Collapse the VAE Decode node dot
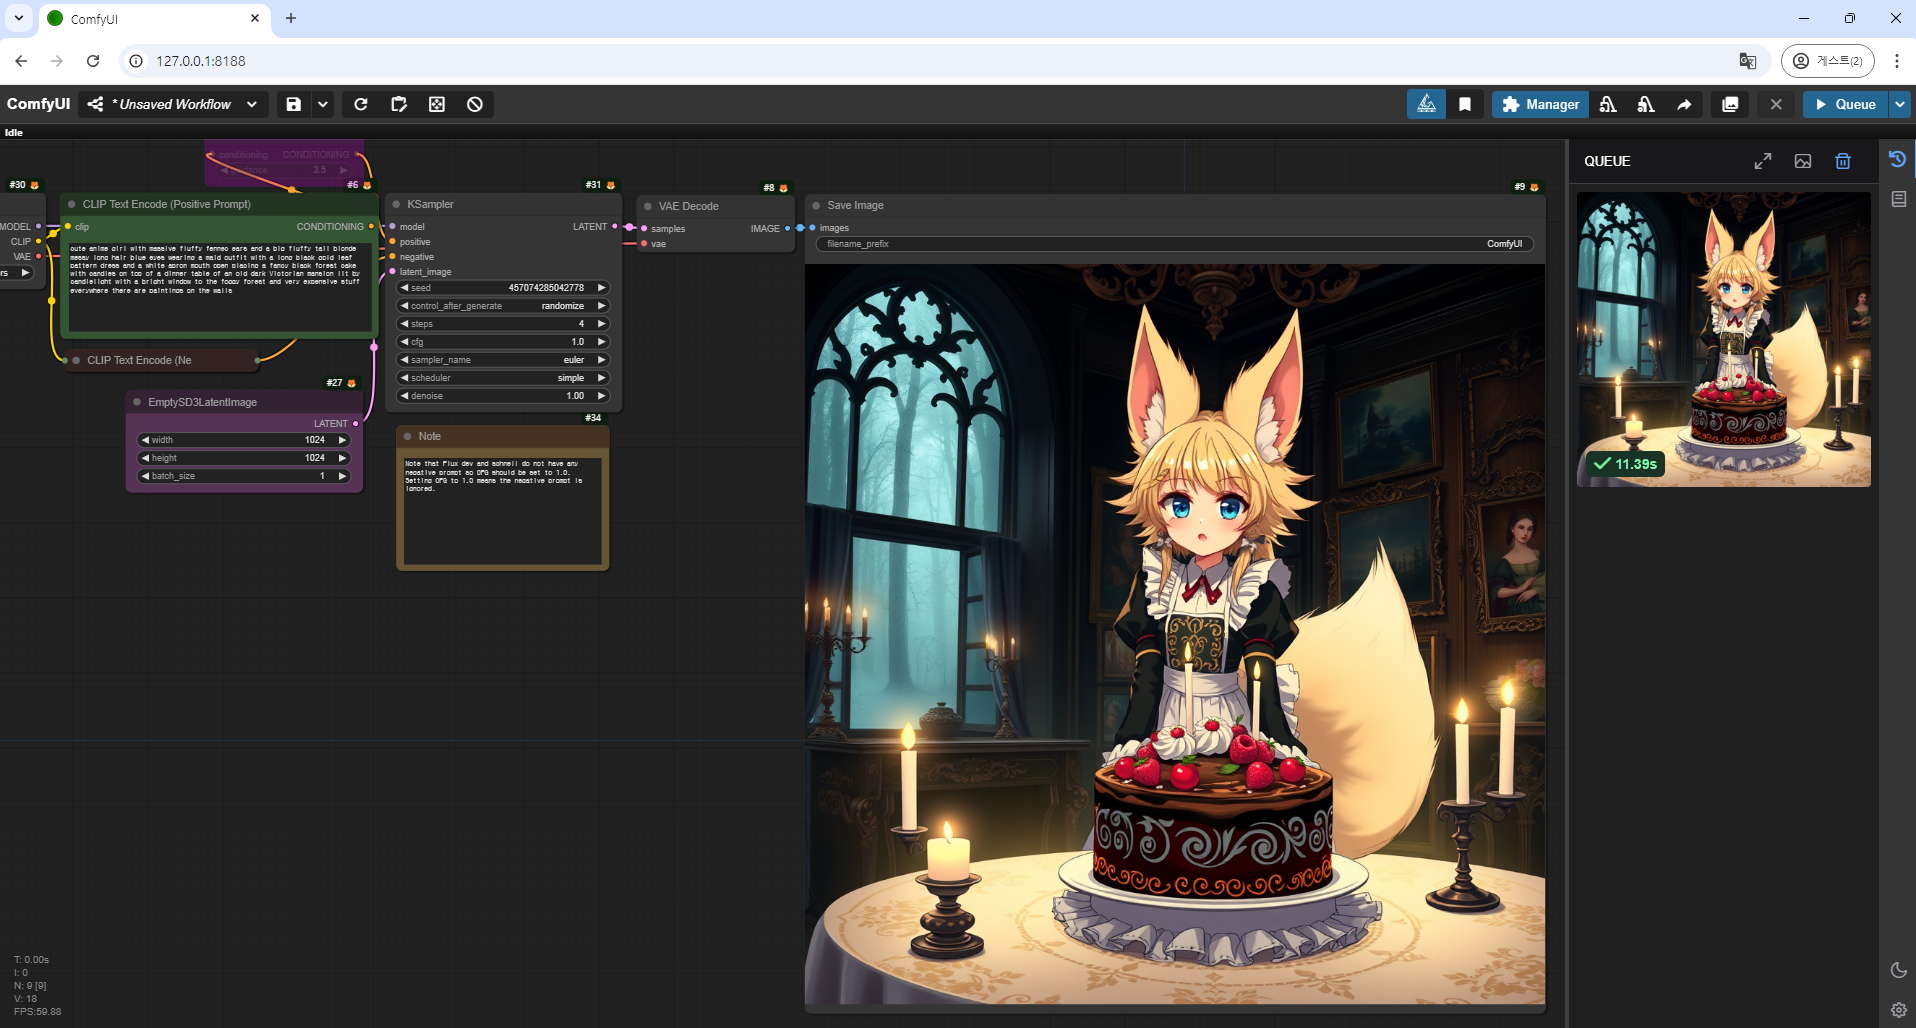This screenshot has width=1916, height=1028. [648, 206]
